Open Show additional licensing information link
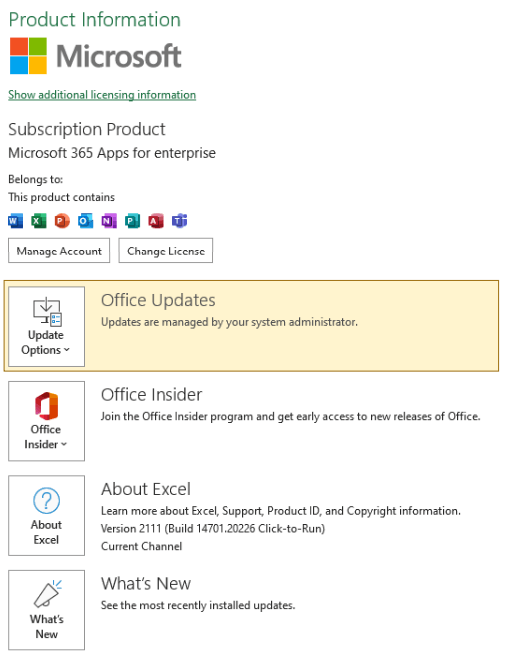505x656 pixels. coord(102,95)
